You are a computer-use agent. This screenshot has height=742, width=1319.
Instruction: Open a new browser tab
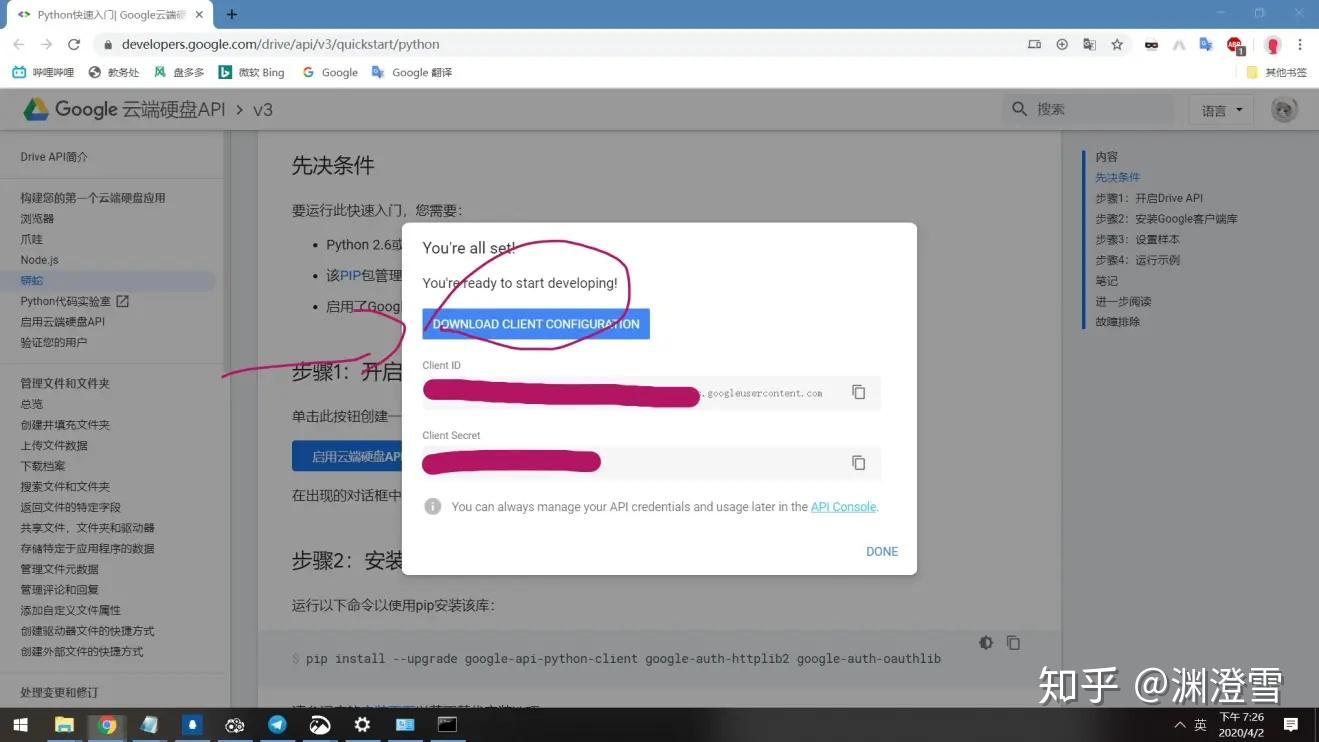pos(232,14)
